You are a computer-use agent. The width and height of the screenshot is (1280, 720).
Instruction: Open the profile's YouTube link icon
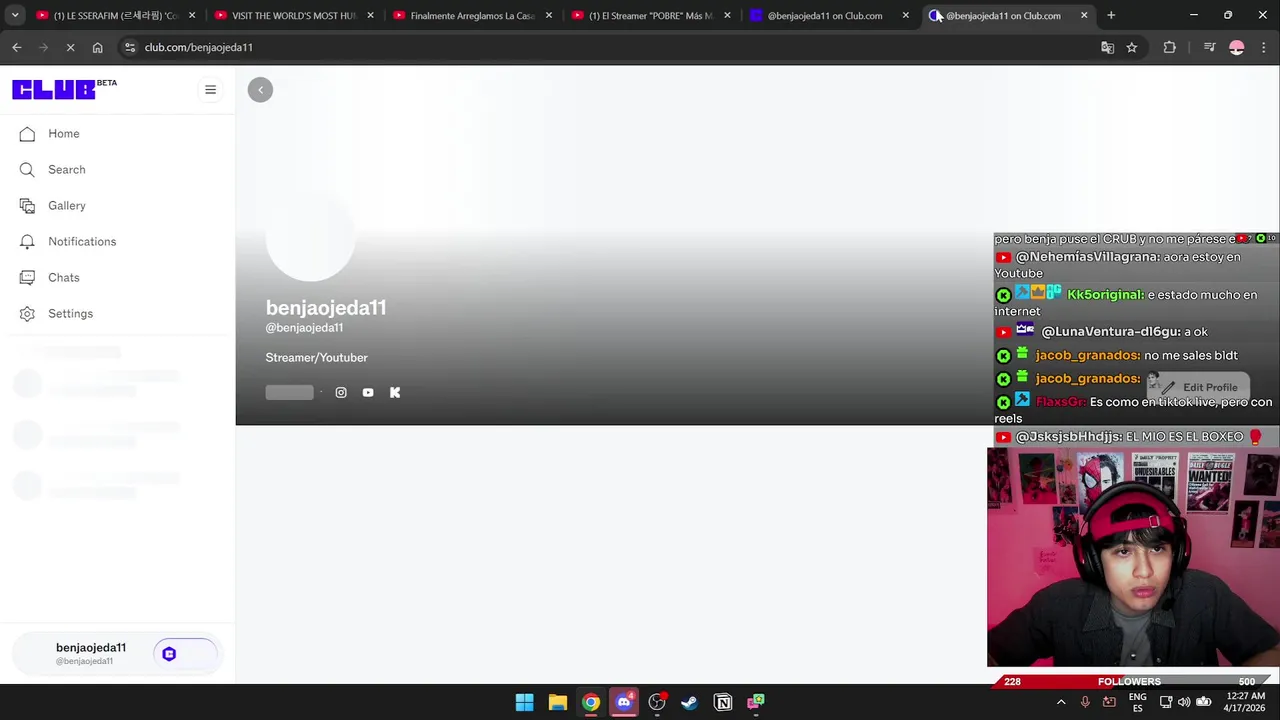pyautogui.click(x=368, y=393)
